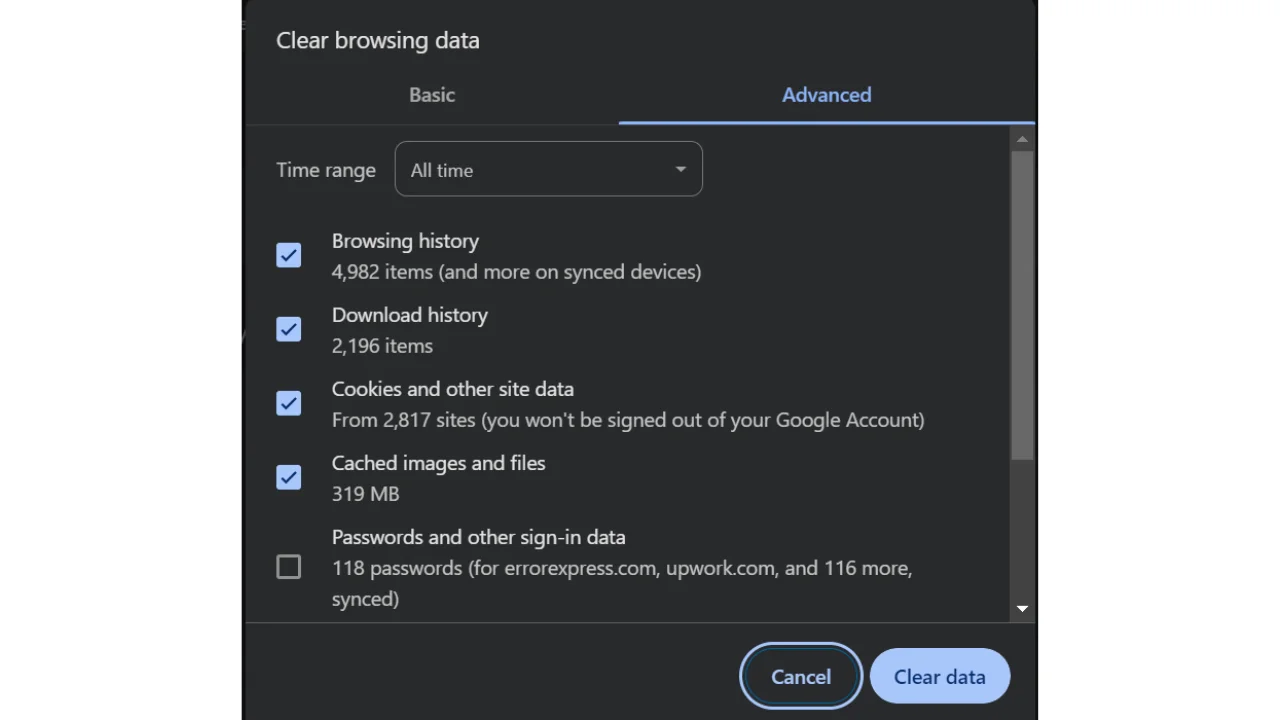Screen dimensions: 1280x720
Task: Click the Clear data button
Action: [939, 677]
